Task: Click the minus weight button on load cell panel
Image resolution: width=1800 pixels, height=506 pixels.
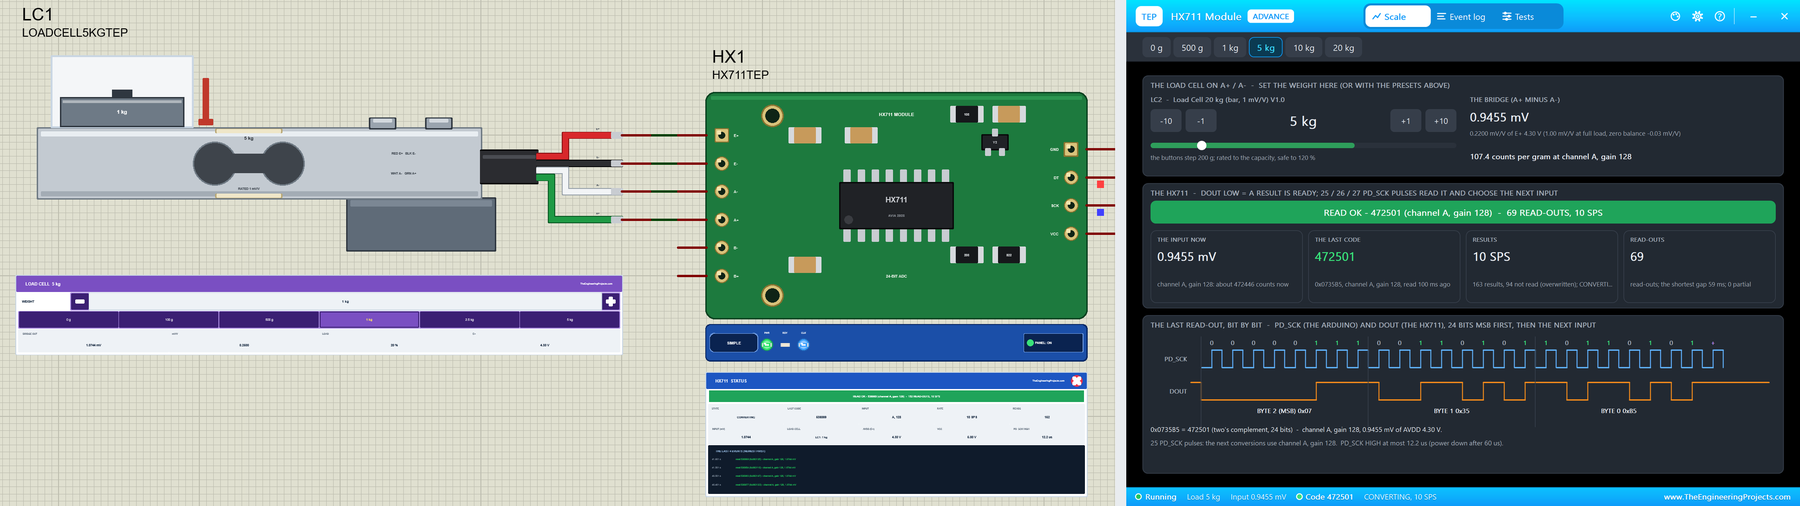Action: [80, 301]
